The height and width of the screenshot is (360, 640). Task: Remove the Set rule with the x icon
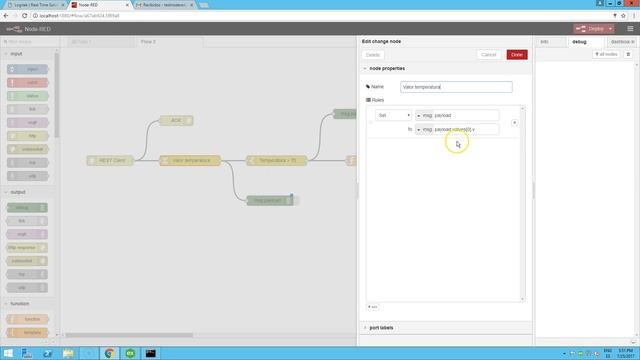(x=514, y=122)
